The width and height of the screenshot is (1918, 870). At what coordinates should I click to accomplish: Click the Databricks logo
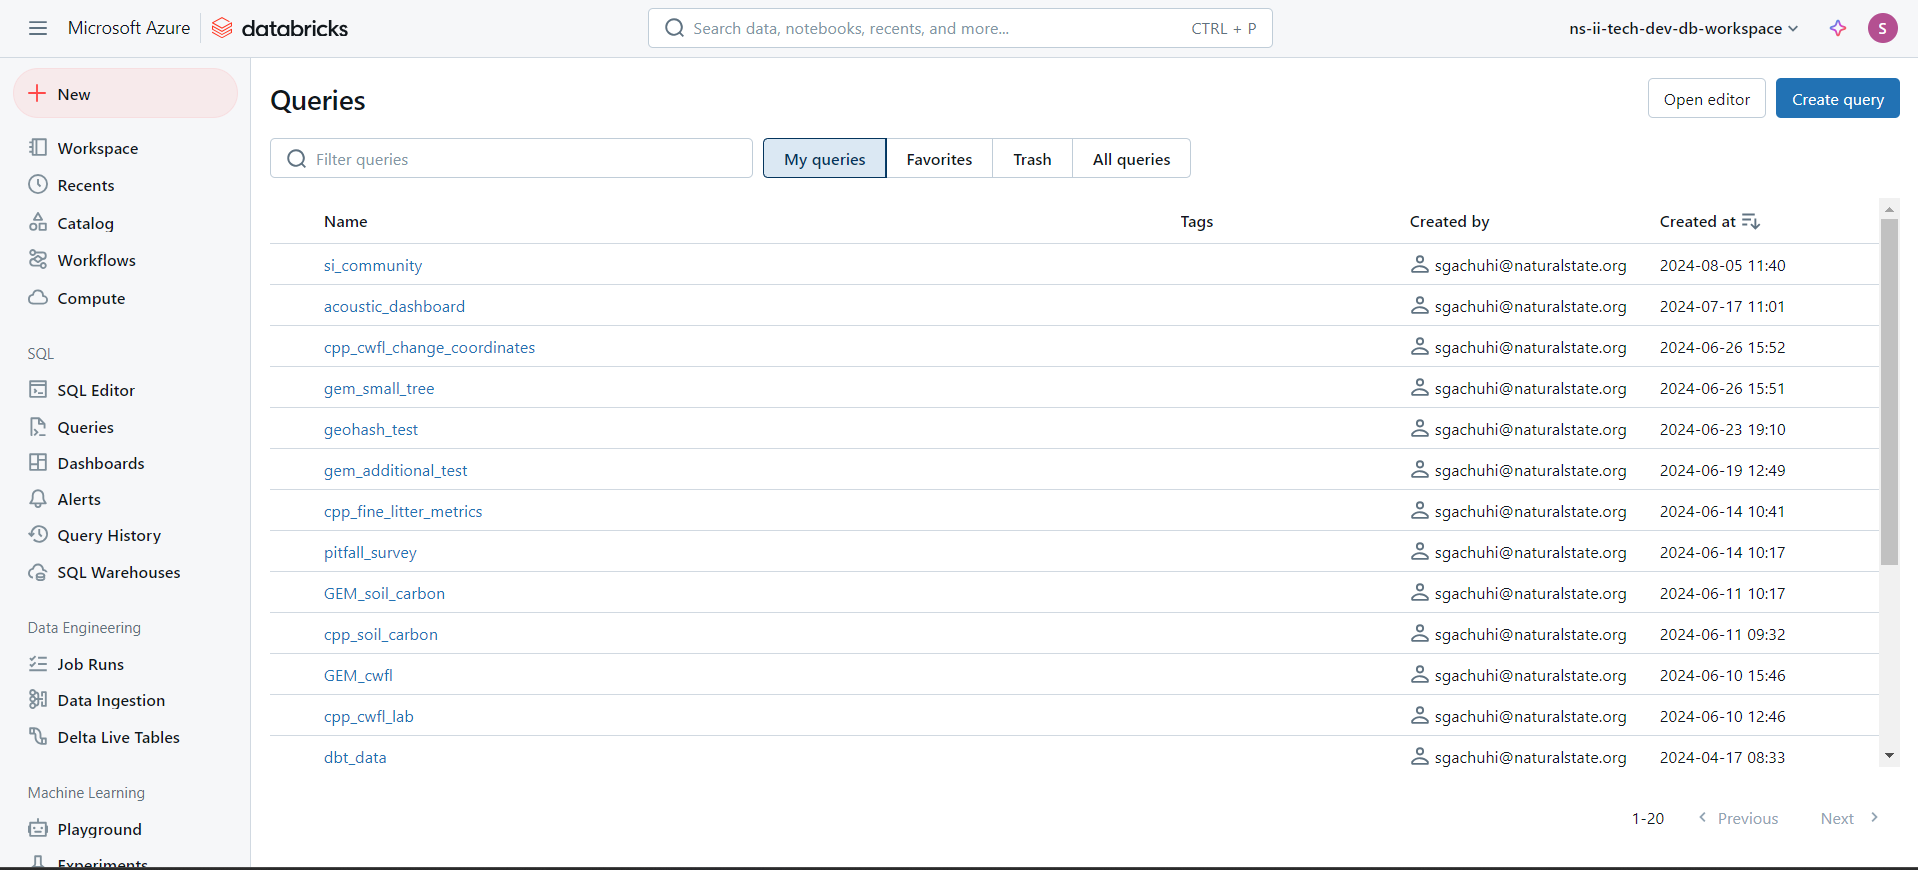tap(280, 28)
